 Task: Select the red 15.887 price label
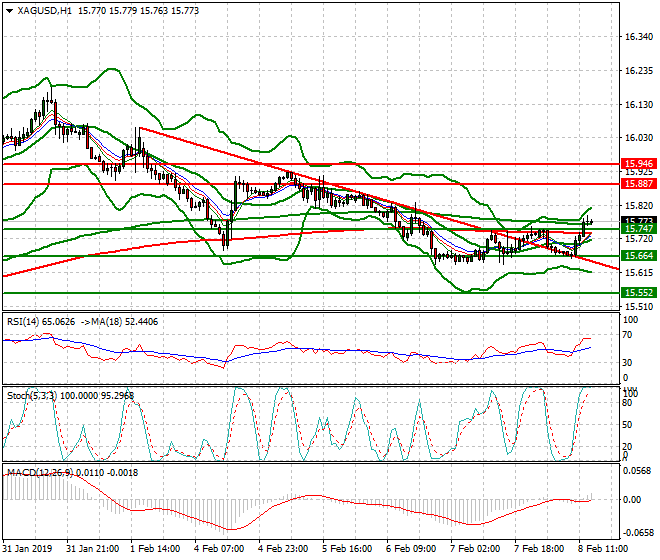[636, 184]
